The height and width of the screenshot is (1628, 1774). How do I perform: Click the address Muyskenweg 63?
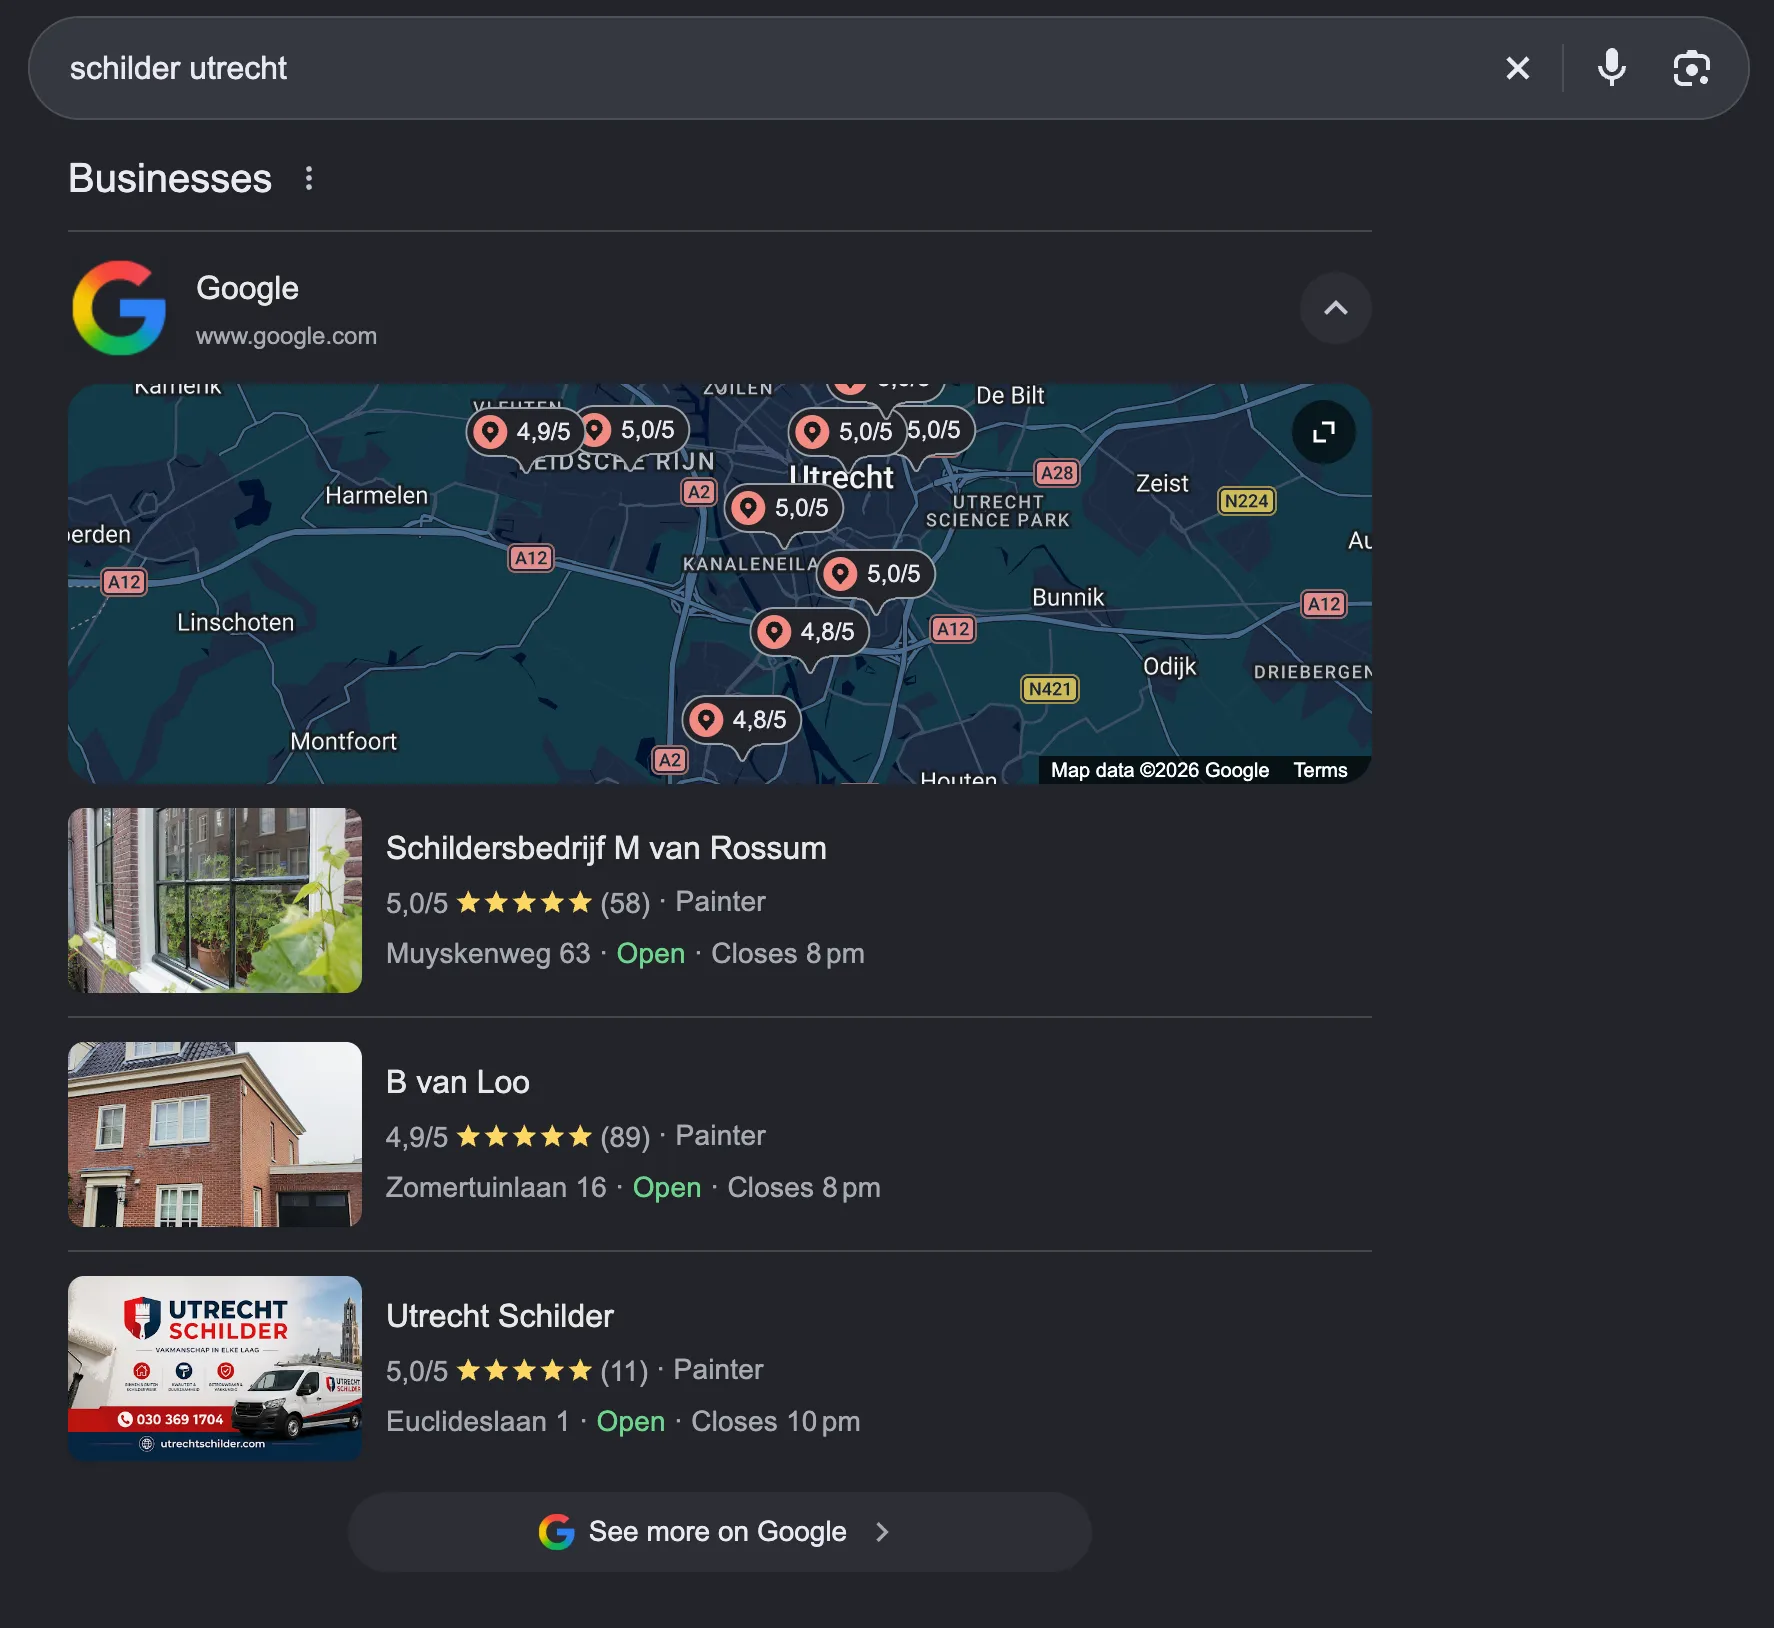pyautogui.click(x=488, y=954)
